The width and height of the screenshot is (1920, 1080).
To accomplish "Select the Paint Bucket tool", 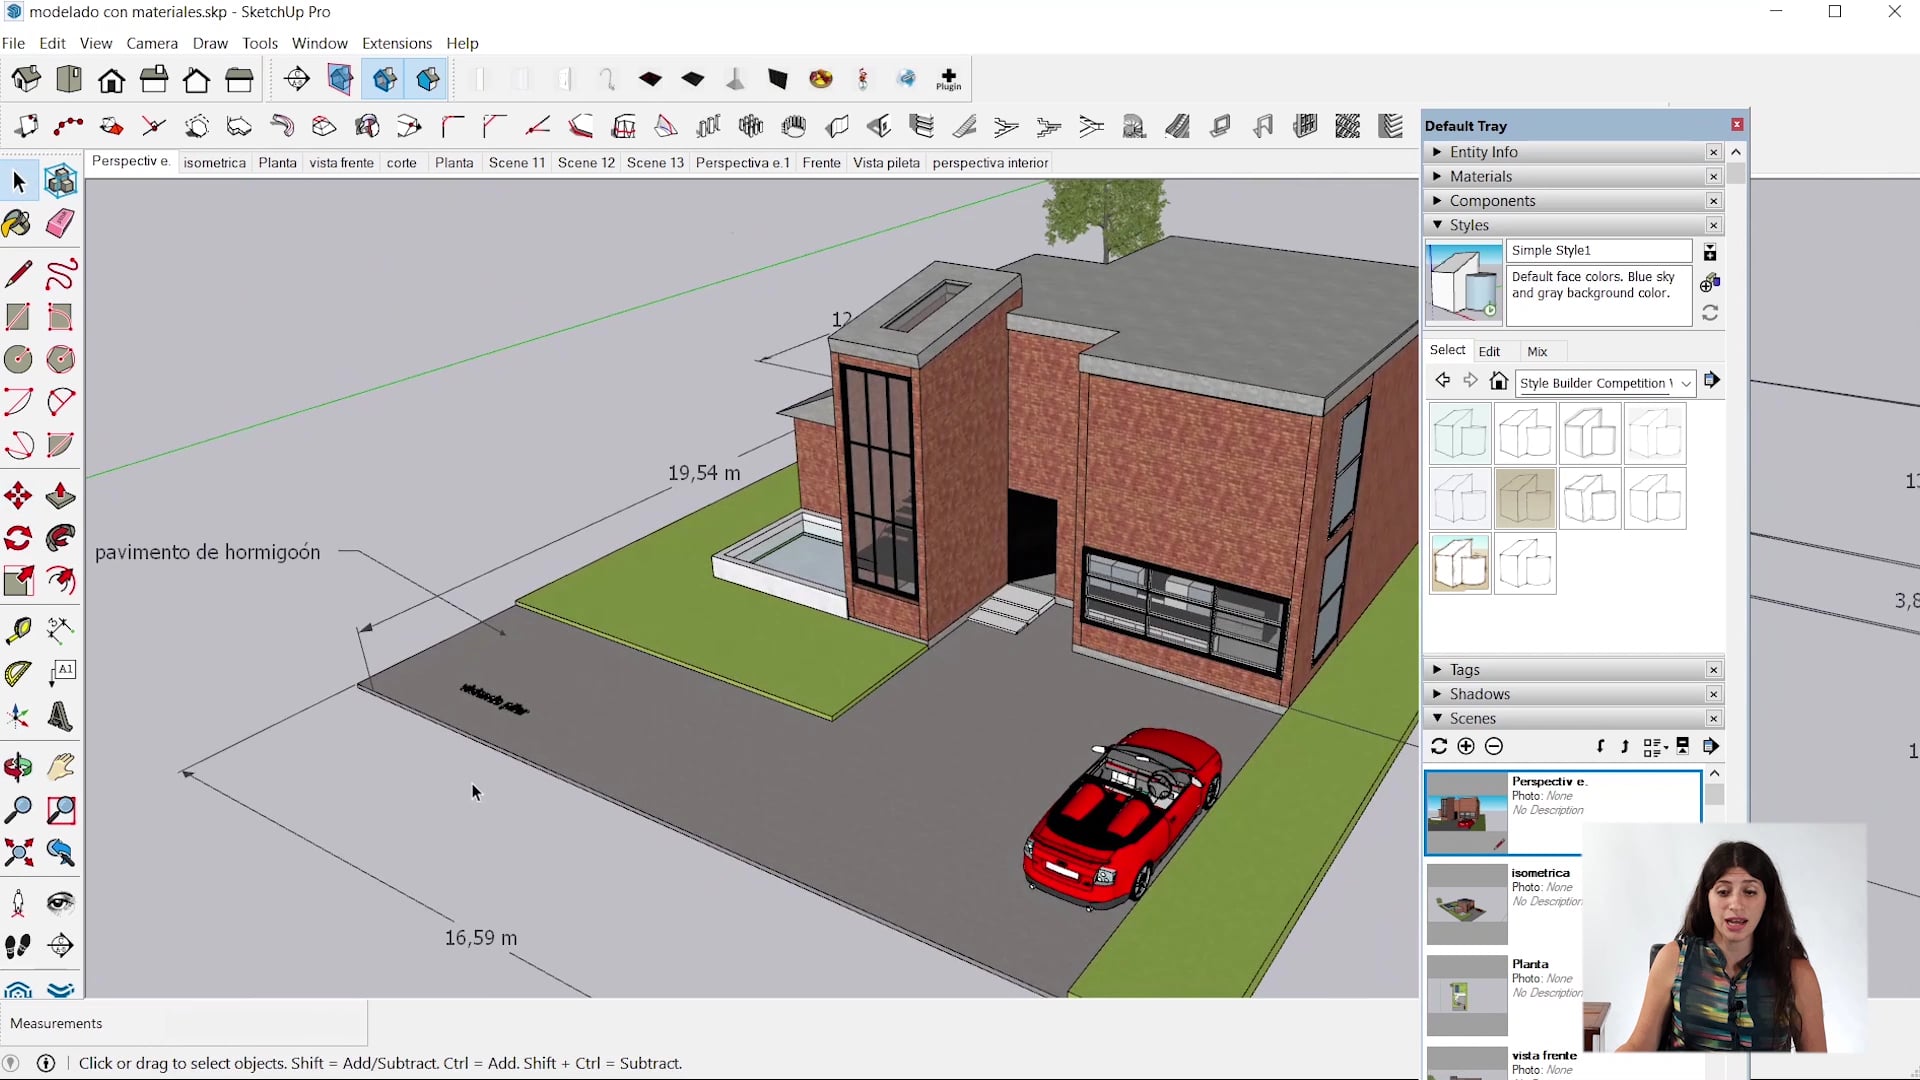I will coord(17,224).
